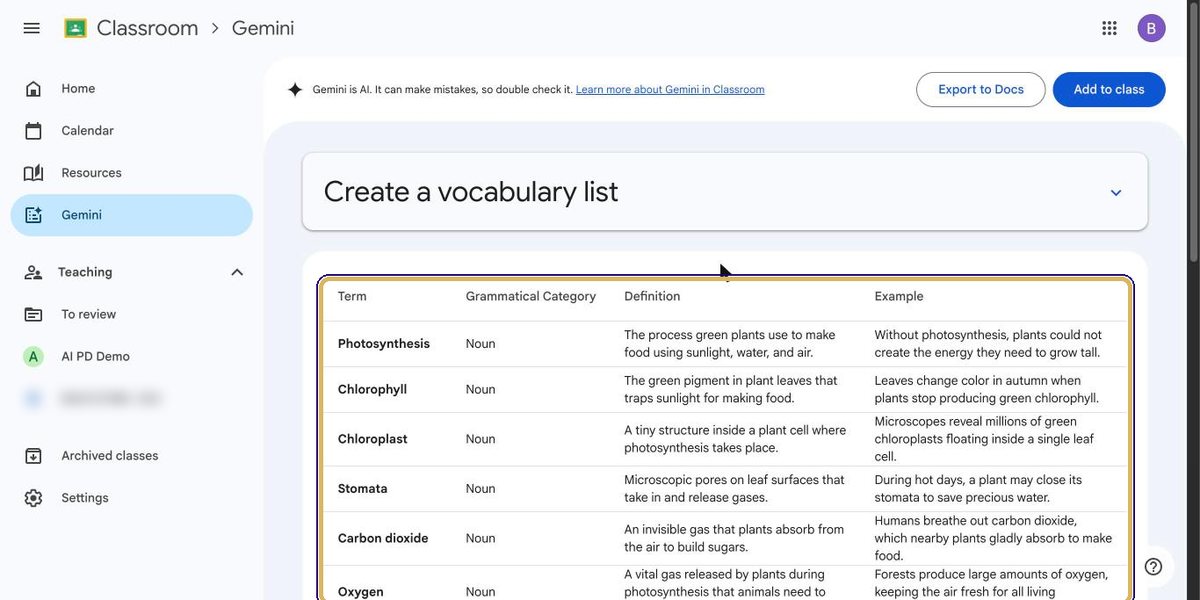Viewport: 1200px width, 600px height.
Task: Click the Stomata example about hot days
Action: click(x=978, y=489)
